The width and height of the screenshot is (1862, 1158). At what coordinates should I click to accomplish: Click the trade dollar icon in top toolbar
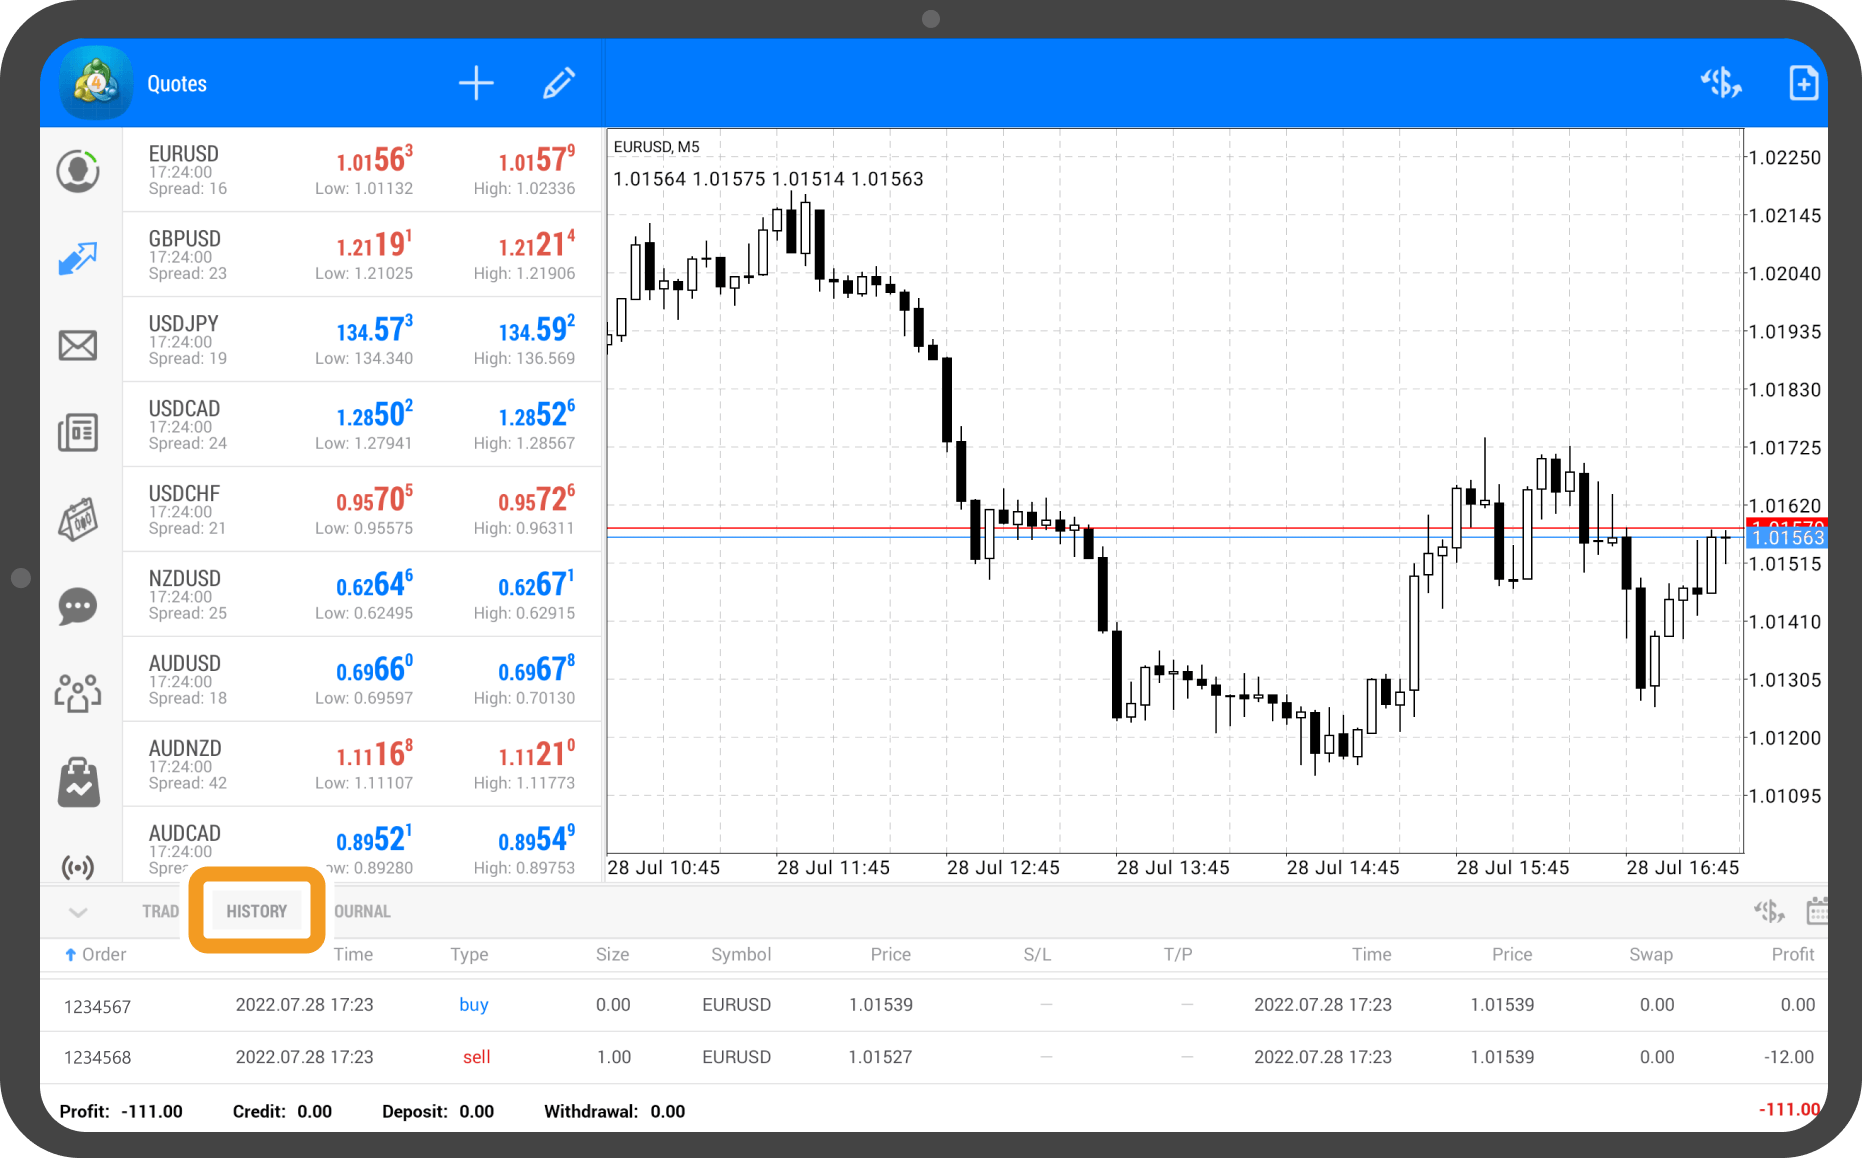[1720, 84]
